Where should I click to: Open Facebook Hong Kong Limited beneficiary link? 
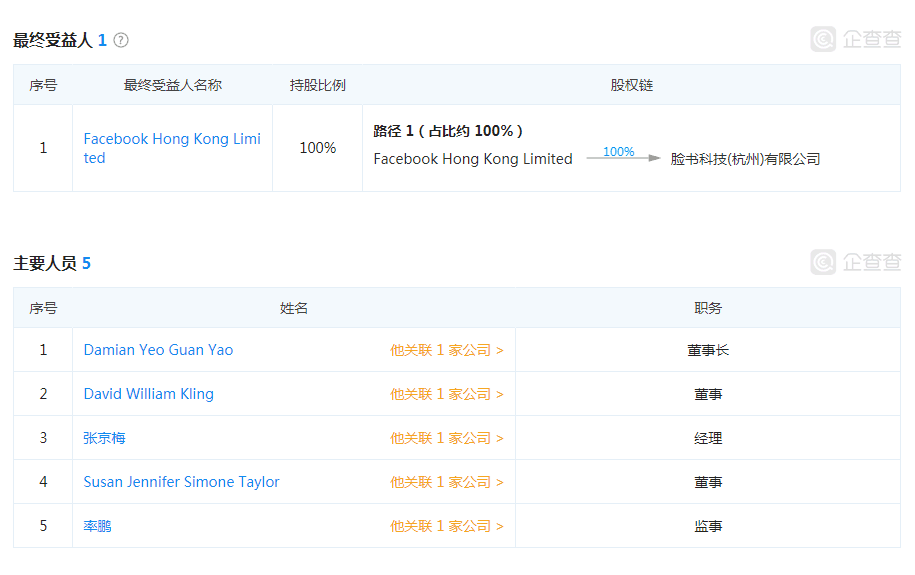[172, 148]
